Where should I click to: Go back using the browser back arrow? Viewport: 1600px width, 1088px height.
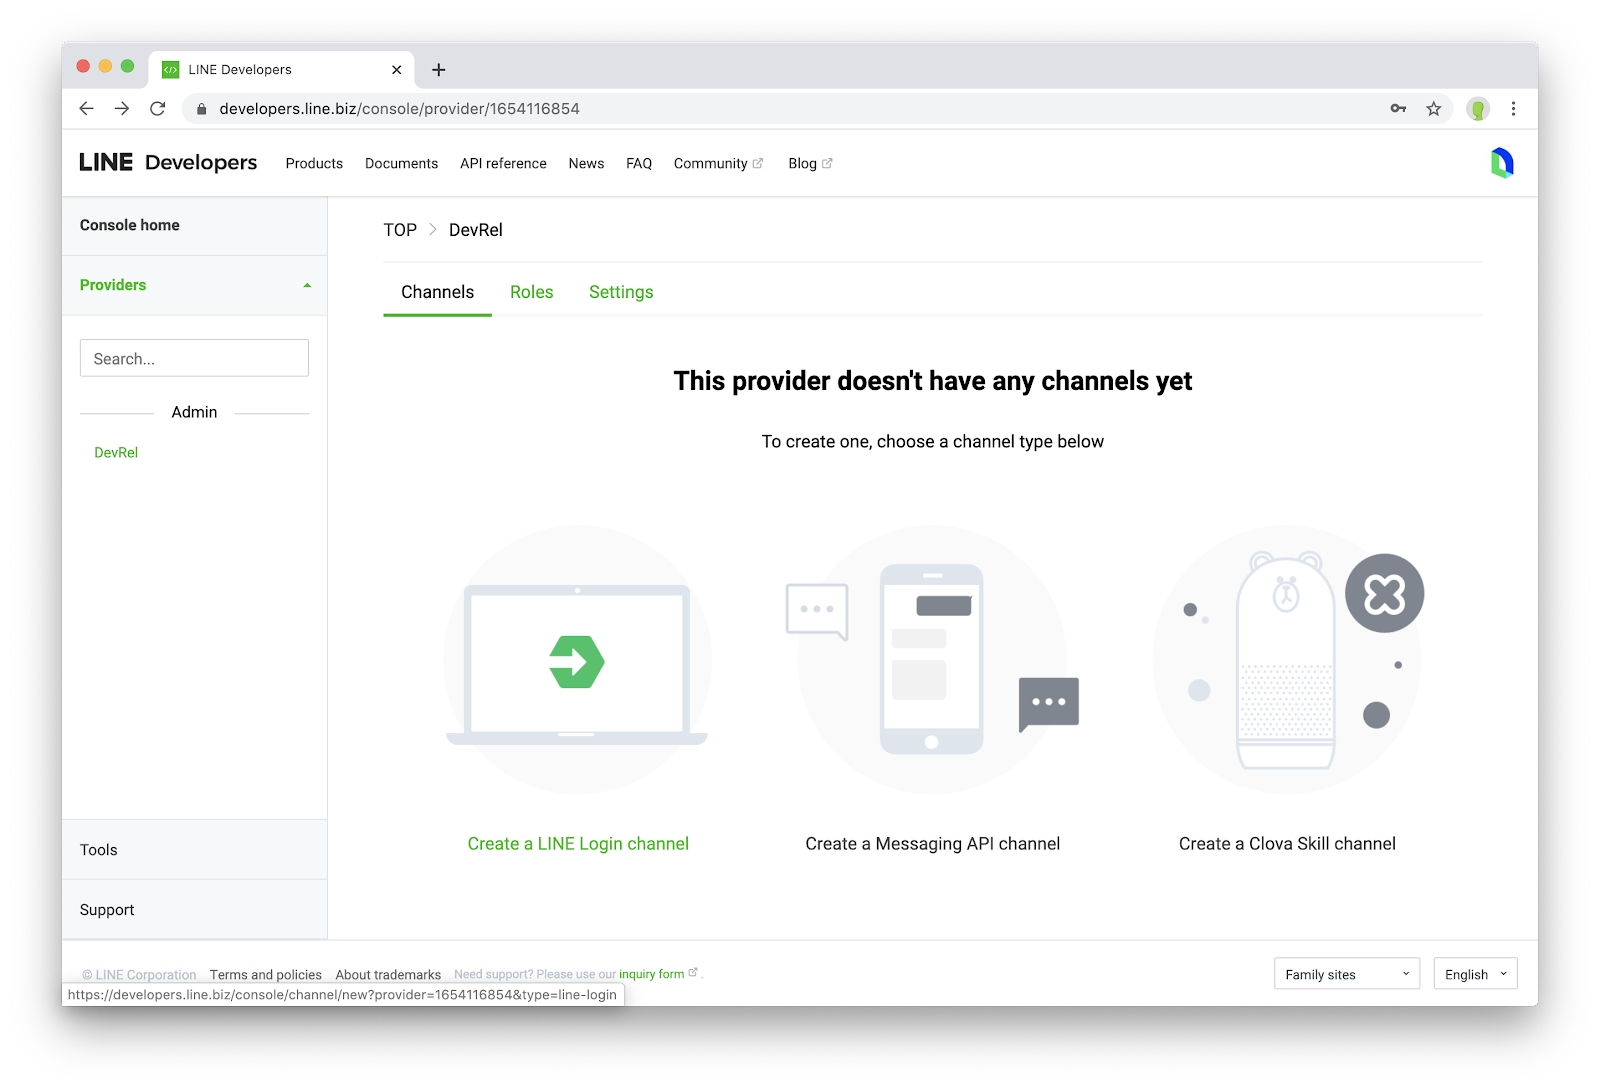(x=87, y=109)
